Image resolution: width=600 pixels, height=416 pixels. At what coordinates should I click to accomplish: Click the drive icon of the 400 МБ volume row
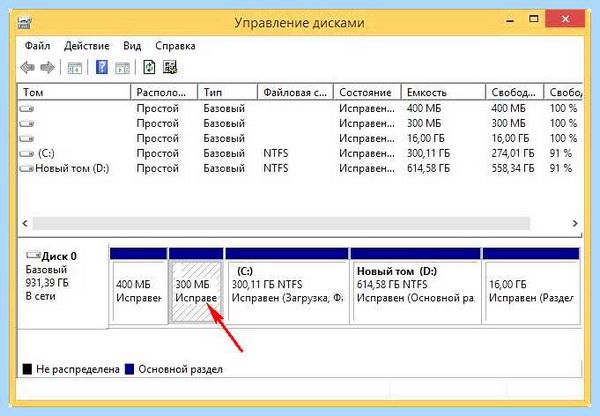click(27, 109)
